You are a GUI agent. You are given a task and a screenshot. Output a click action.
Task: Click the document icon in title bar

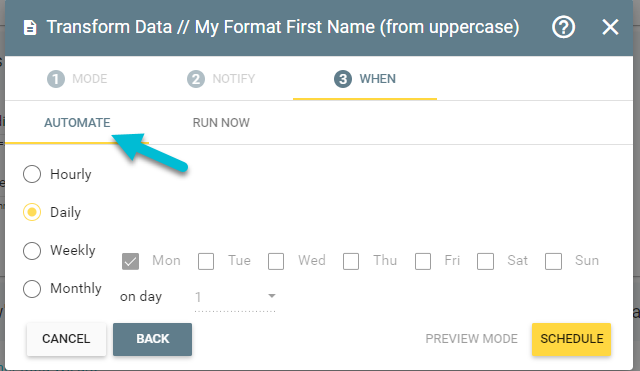tap(30, 28)
